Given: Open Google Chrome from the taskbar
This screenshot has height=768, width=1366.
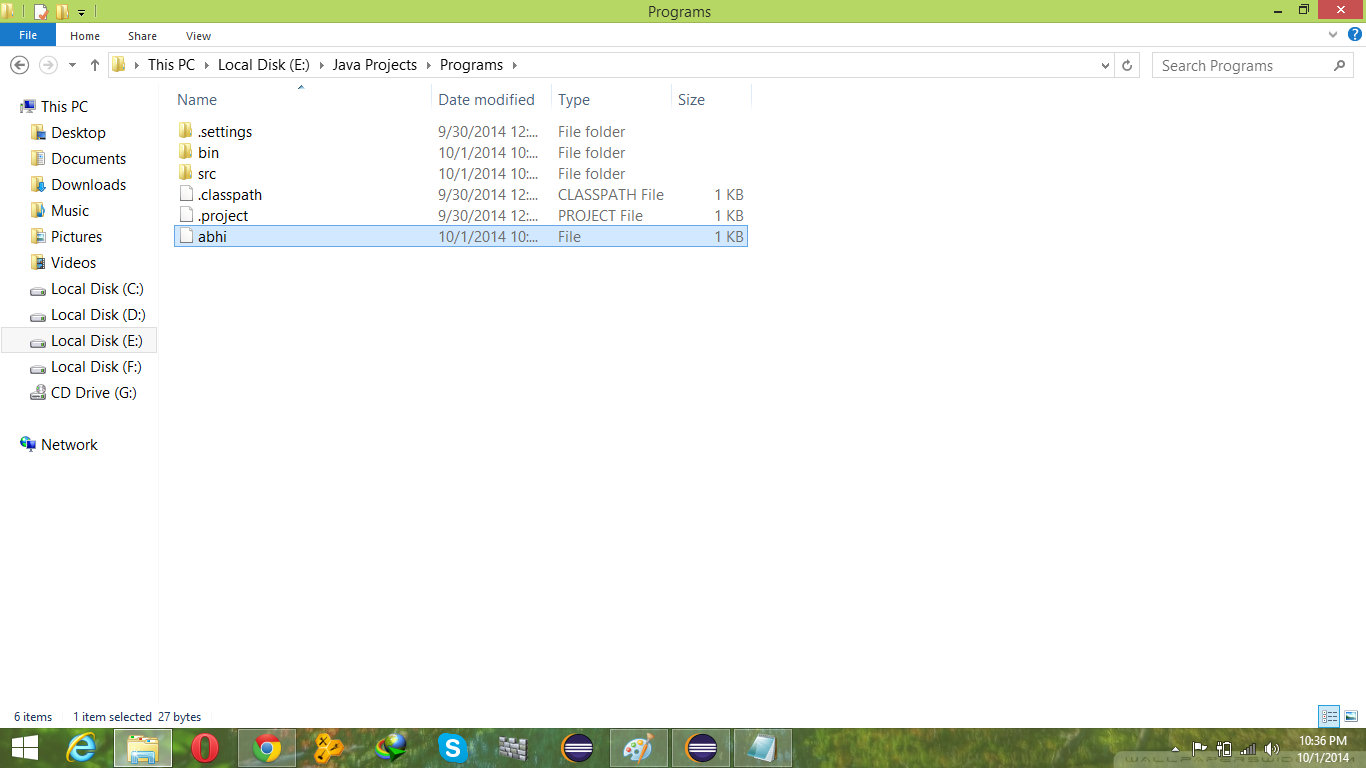Looking at the screenshot, I should point(267,747).
